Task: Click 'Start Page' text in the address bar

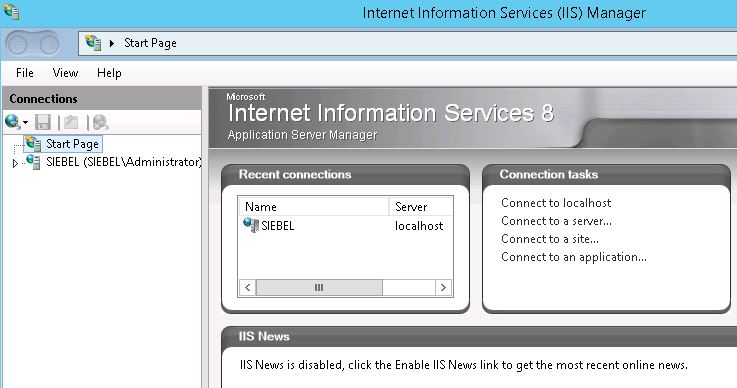Action: pyautogui.click(x=150, y=43)
